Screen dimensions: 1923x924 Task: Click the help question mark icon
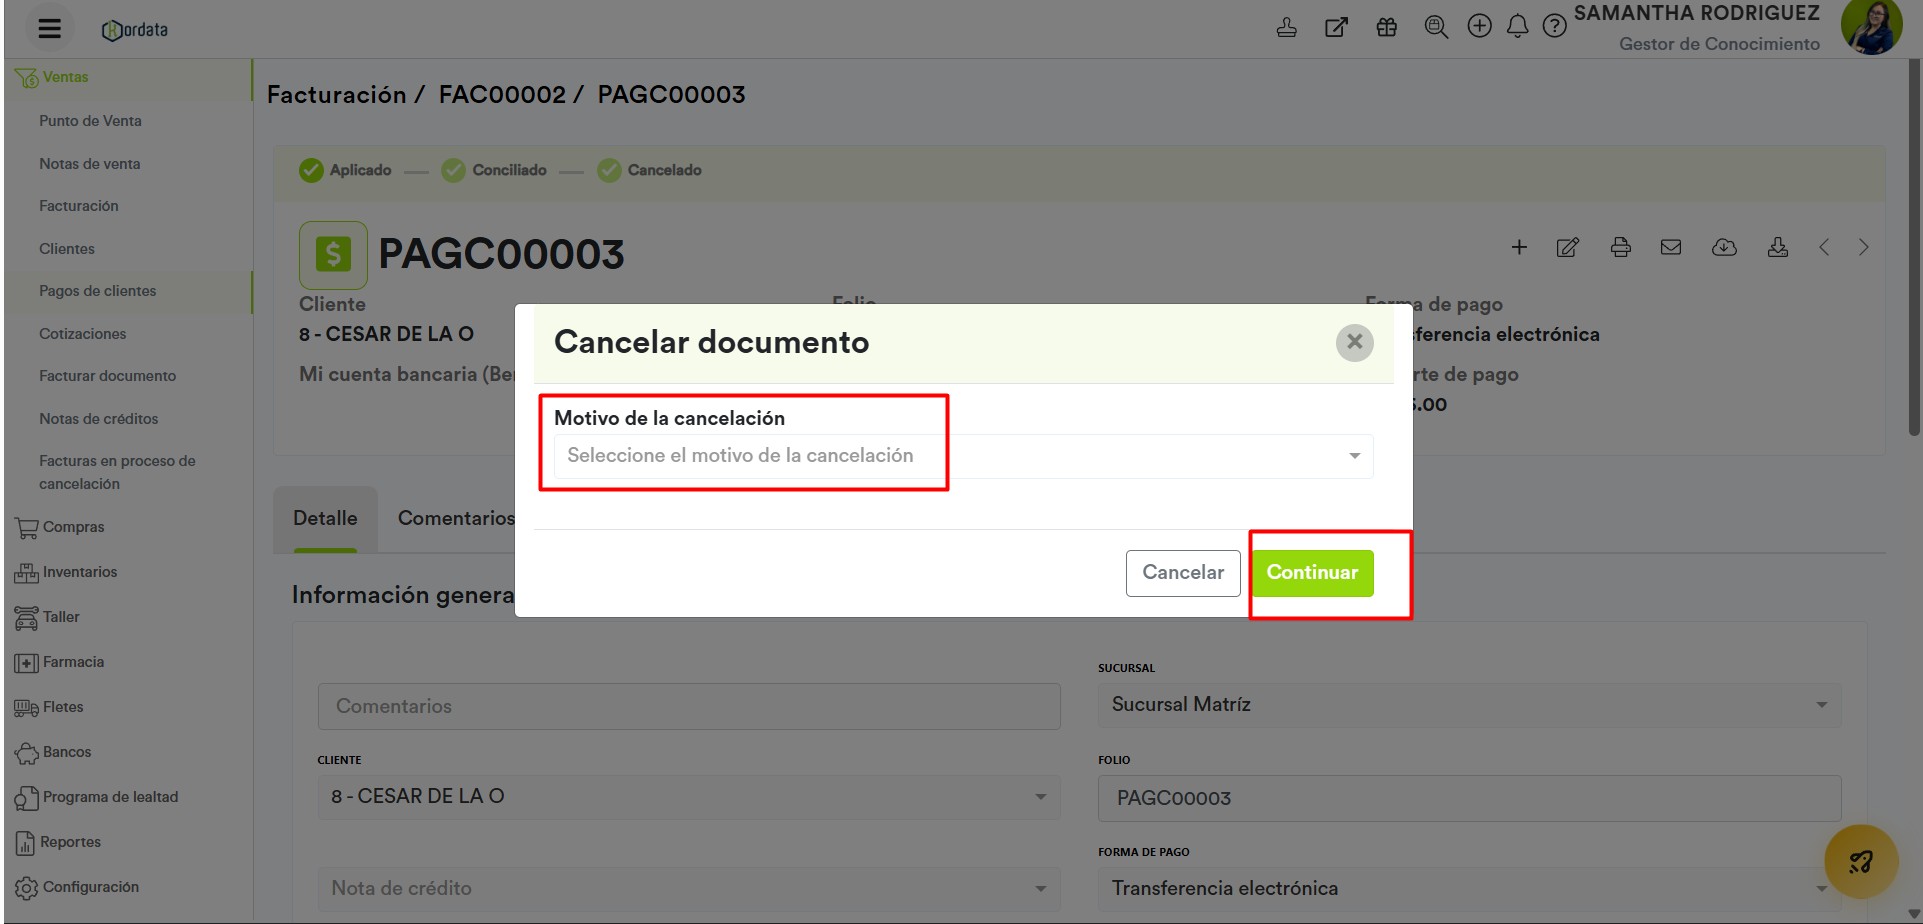[1554, 26]
